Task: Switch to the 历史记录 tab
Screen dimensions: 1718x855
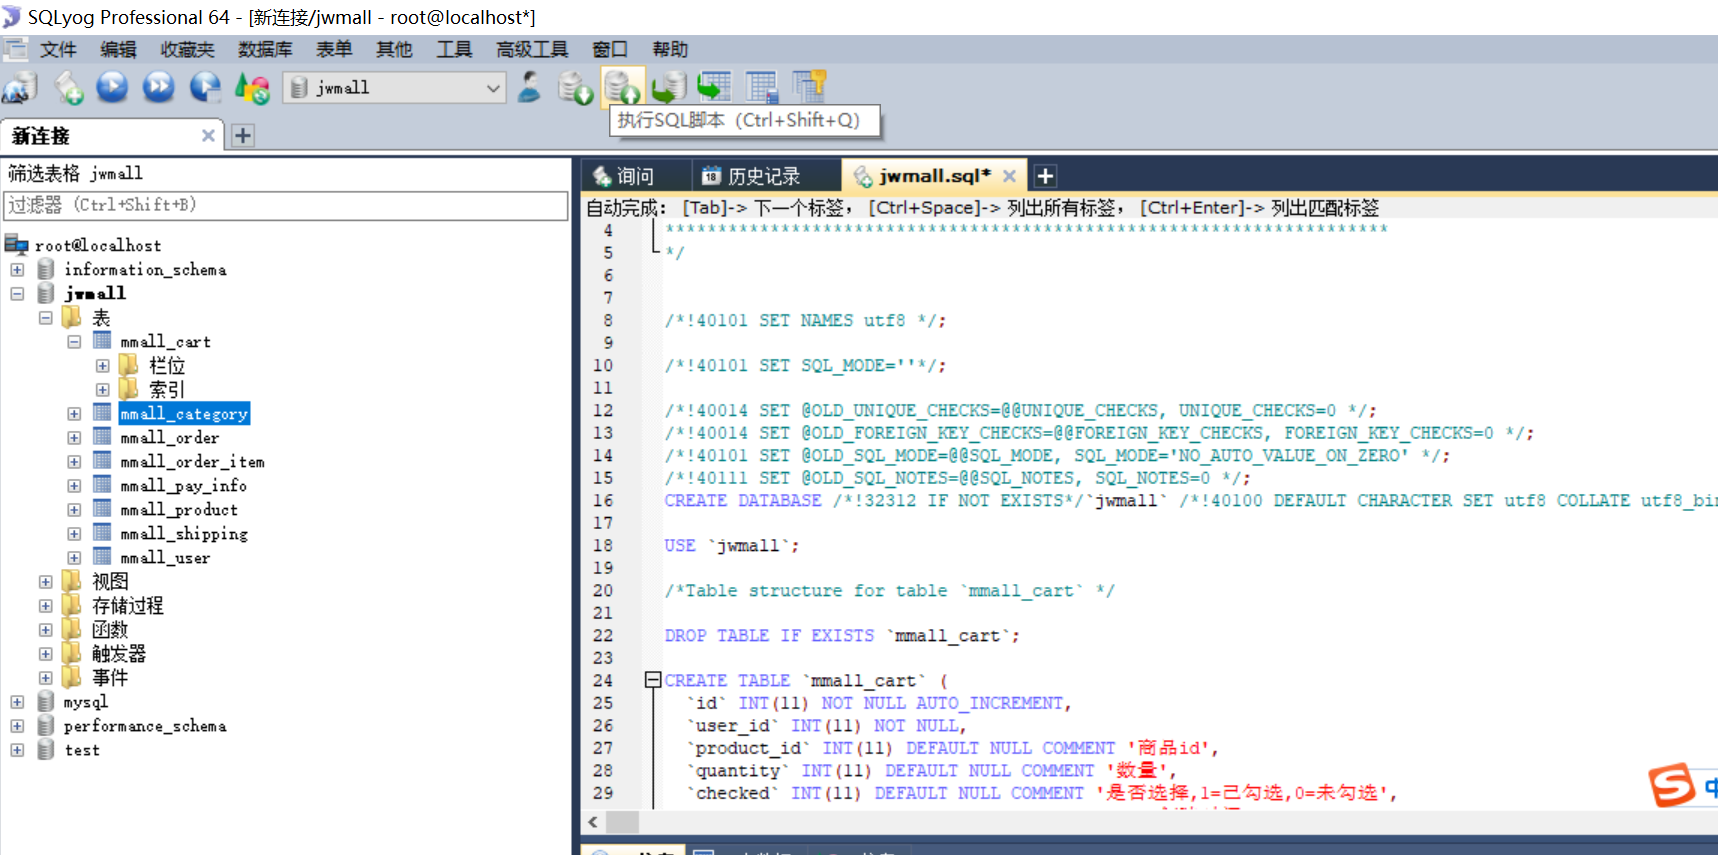Action: click(x=764, y=176)
